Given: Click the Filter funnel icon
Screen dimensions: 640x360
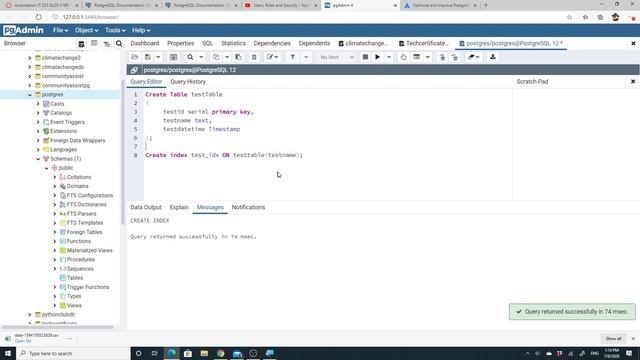Looking at the screenshot, I should pyautogui.click(x=293, y=57).
